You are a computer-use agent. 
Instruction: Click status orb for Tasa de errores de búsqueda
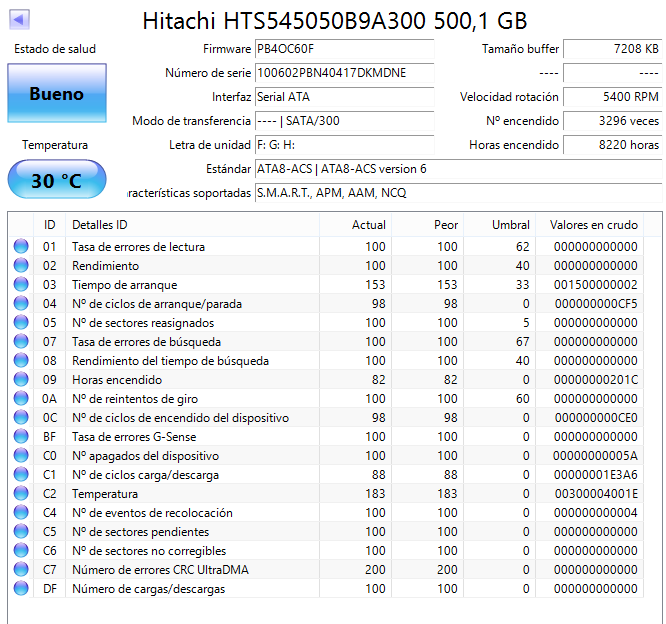tap(21, 342)
